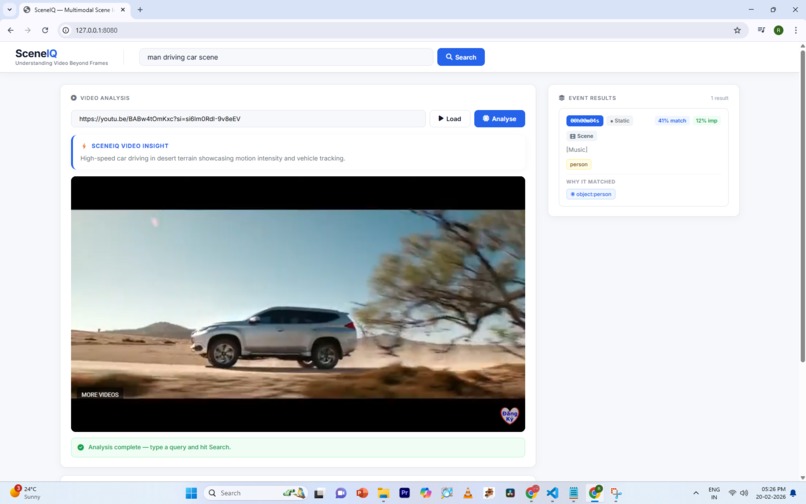The height and width of the screenshot is (504, 806).
Task: Open PowerPoint from the taskbar
Action: click(362, 493)
